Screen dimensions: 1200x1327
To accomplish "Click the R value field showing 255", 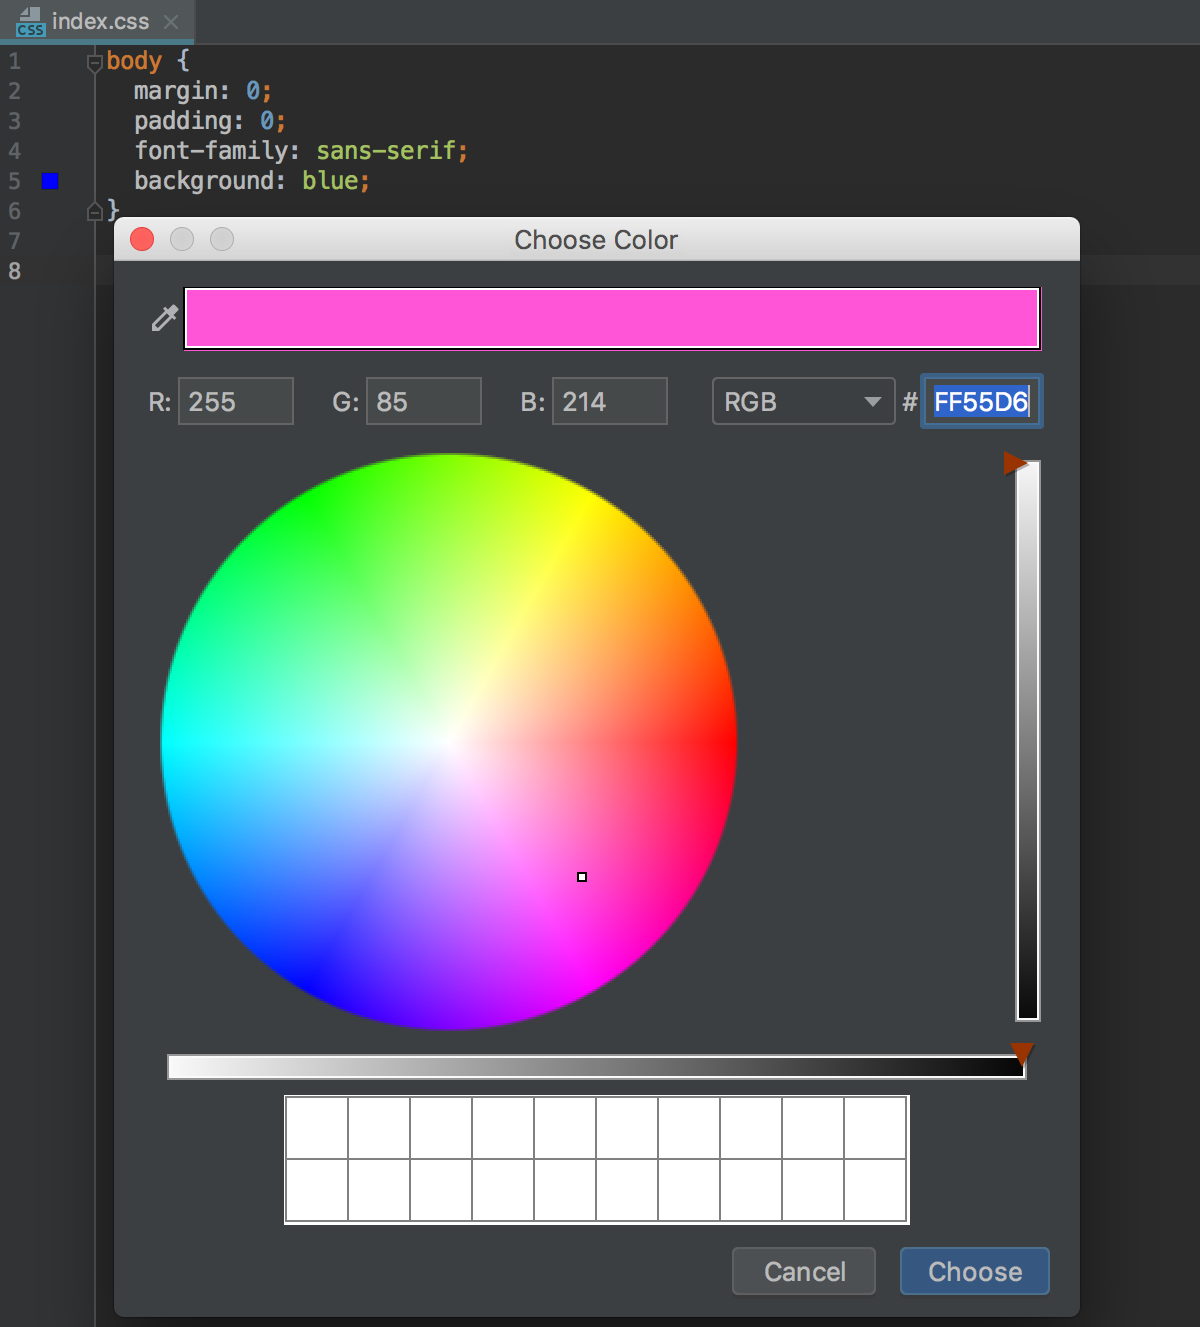I will (236, 402).
